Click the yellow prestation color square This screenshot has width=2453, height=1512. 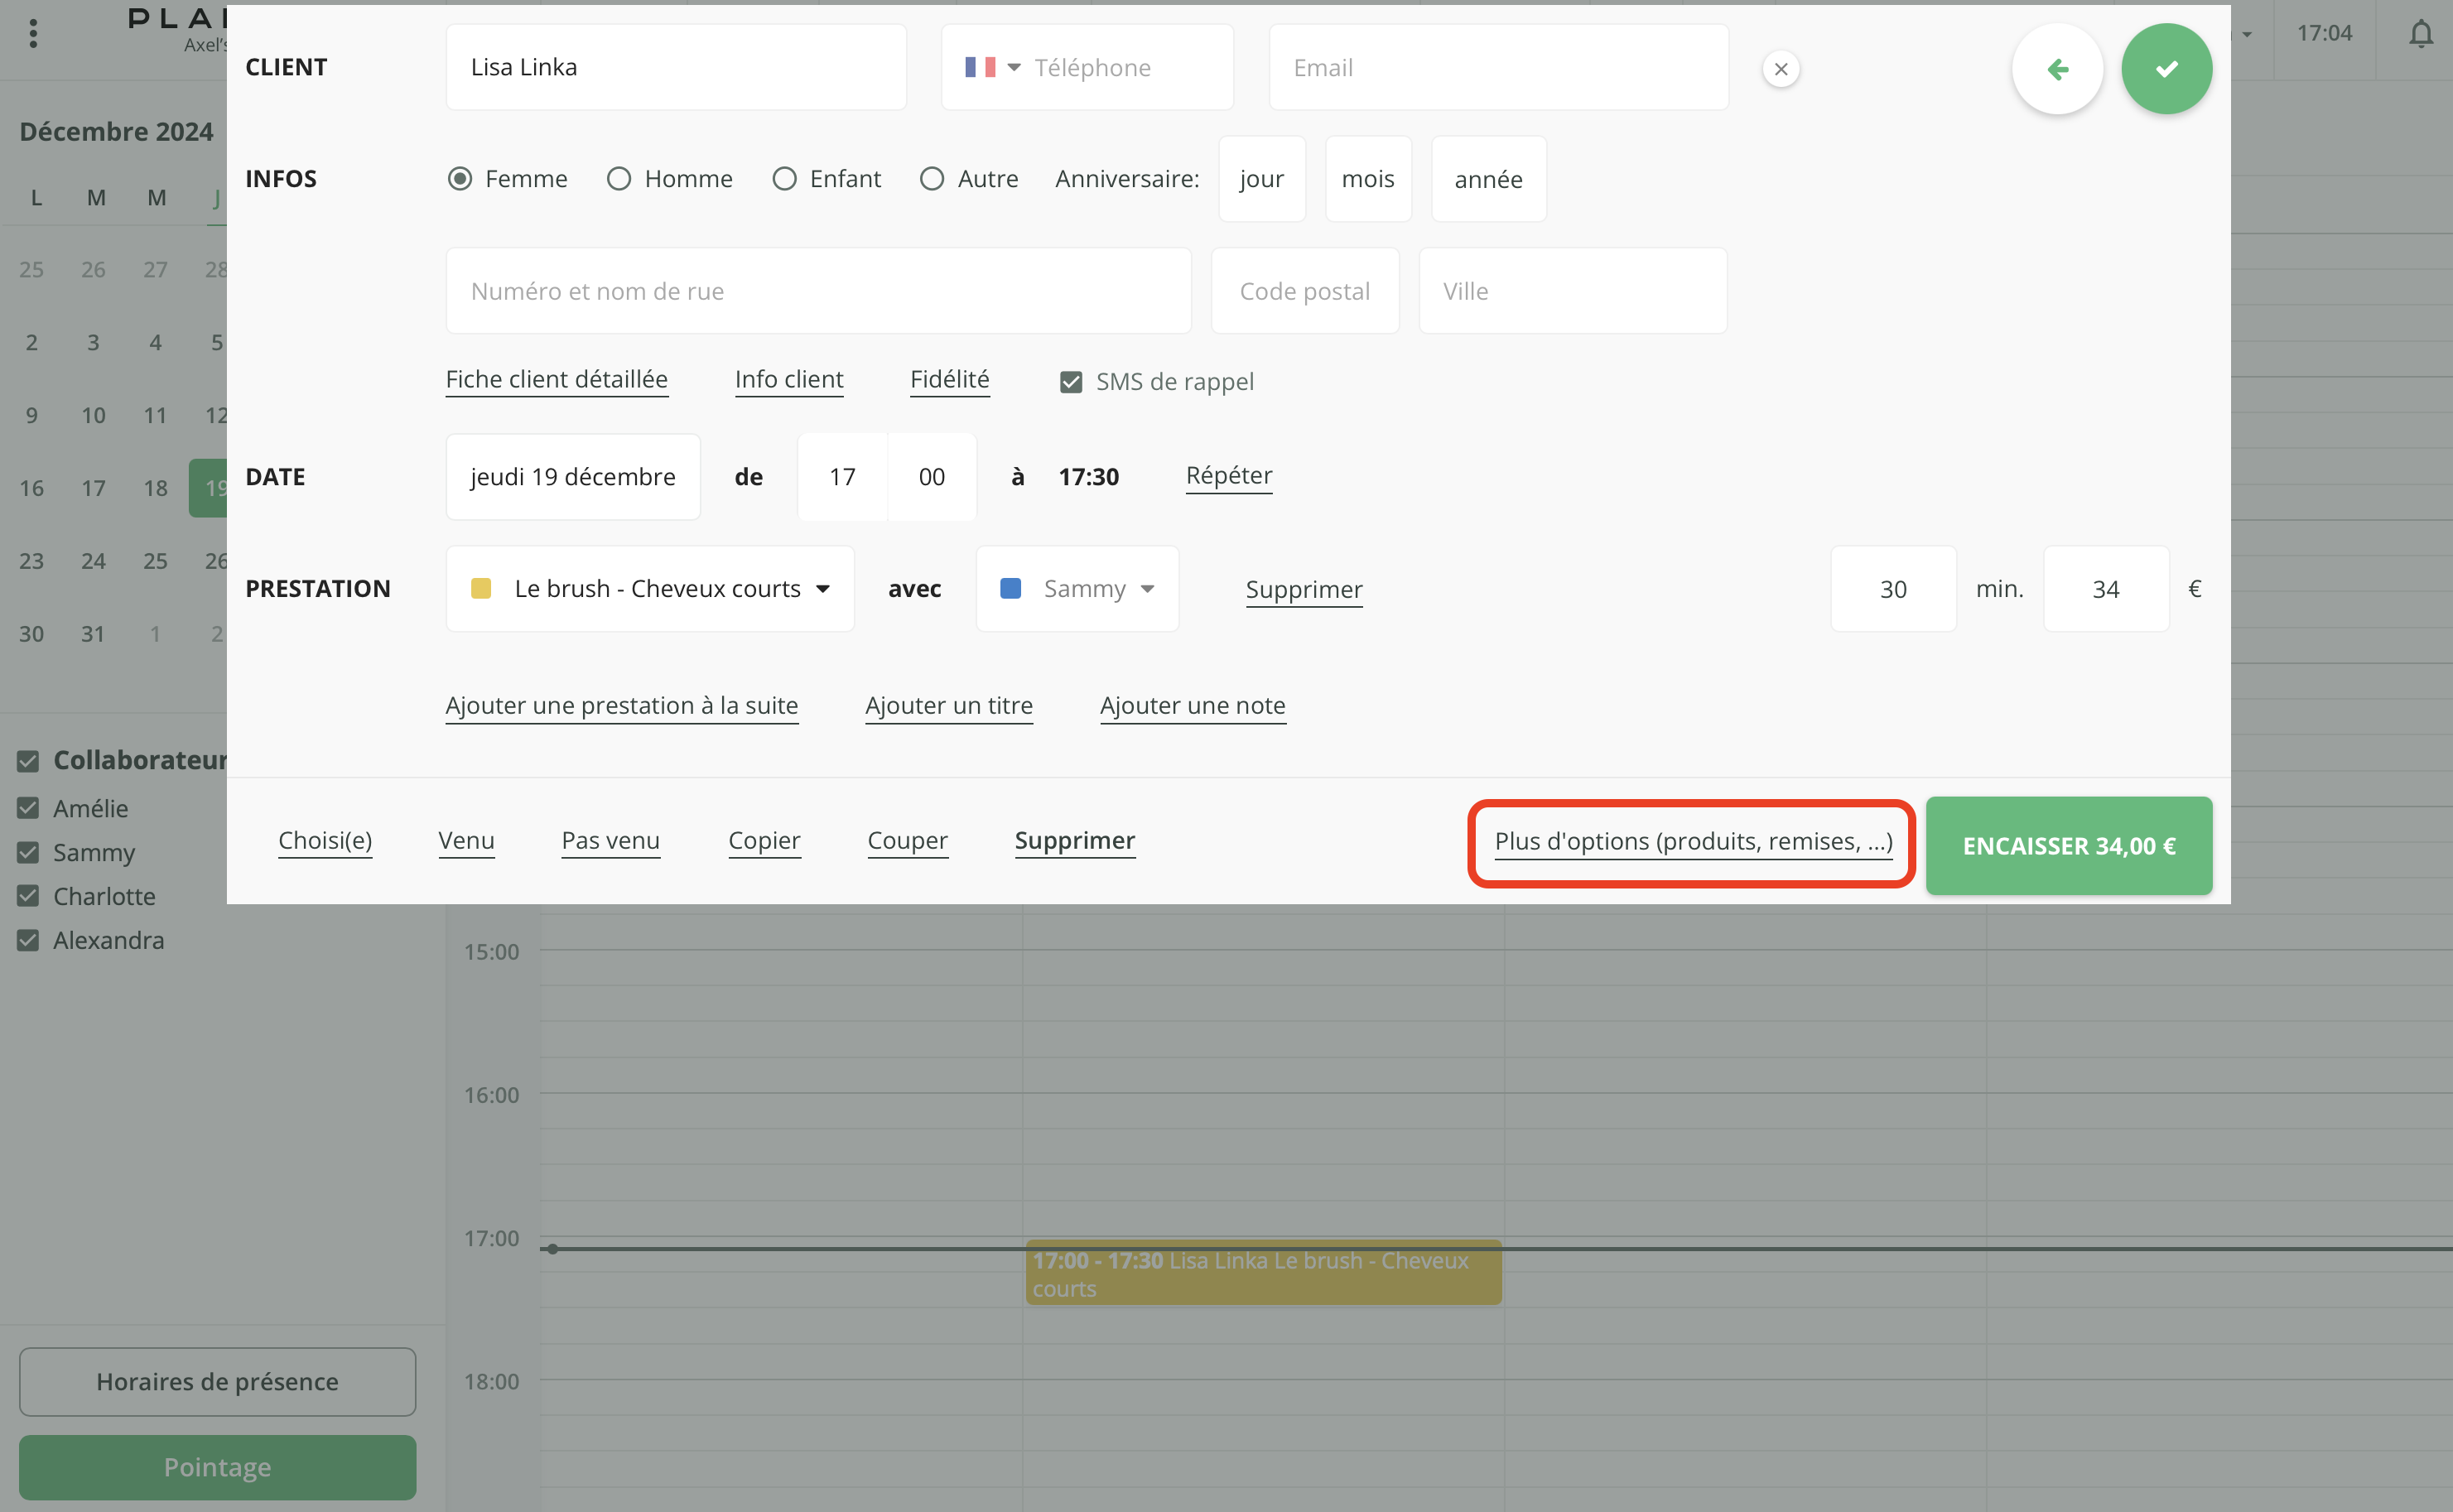481,589
